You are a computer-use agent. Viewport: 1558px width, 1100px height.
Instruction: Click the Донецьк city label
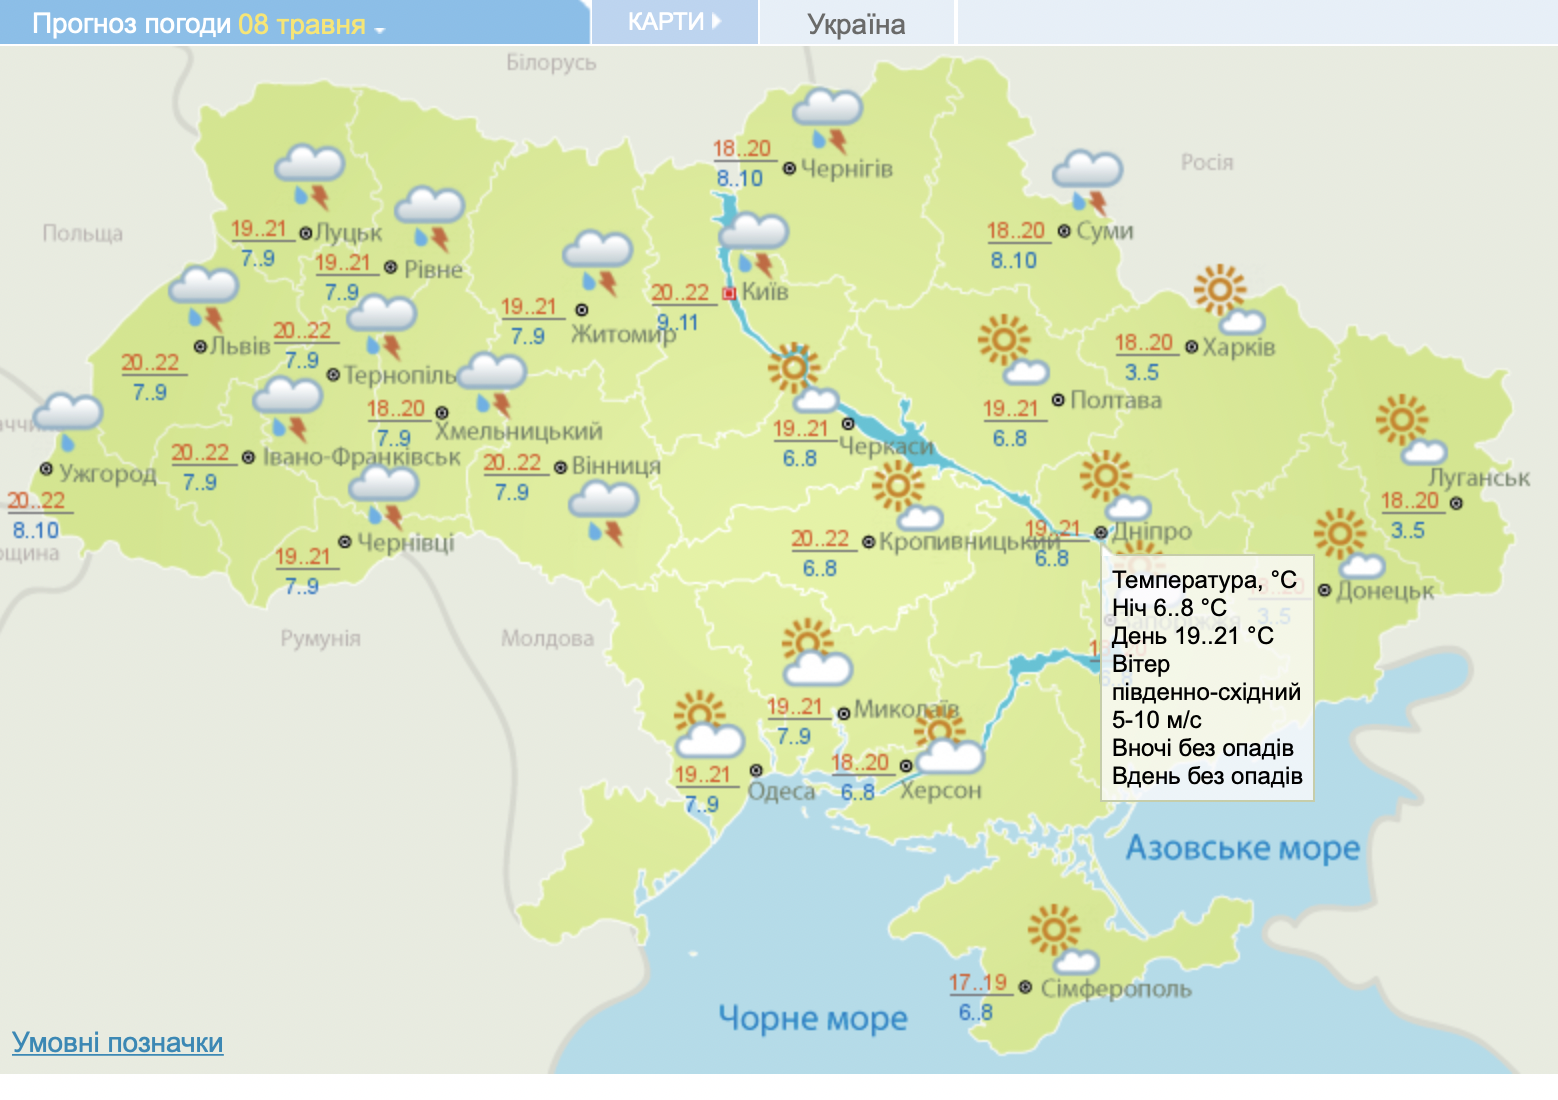click(x=1385, y=591)
